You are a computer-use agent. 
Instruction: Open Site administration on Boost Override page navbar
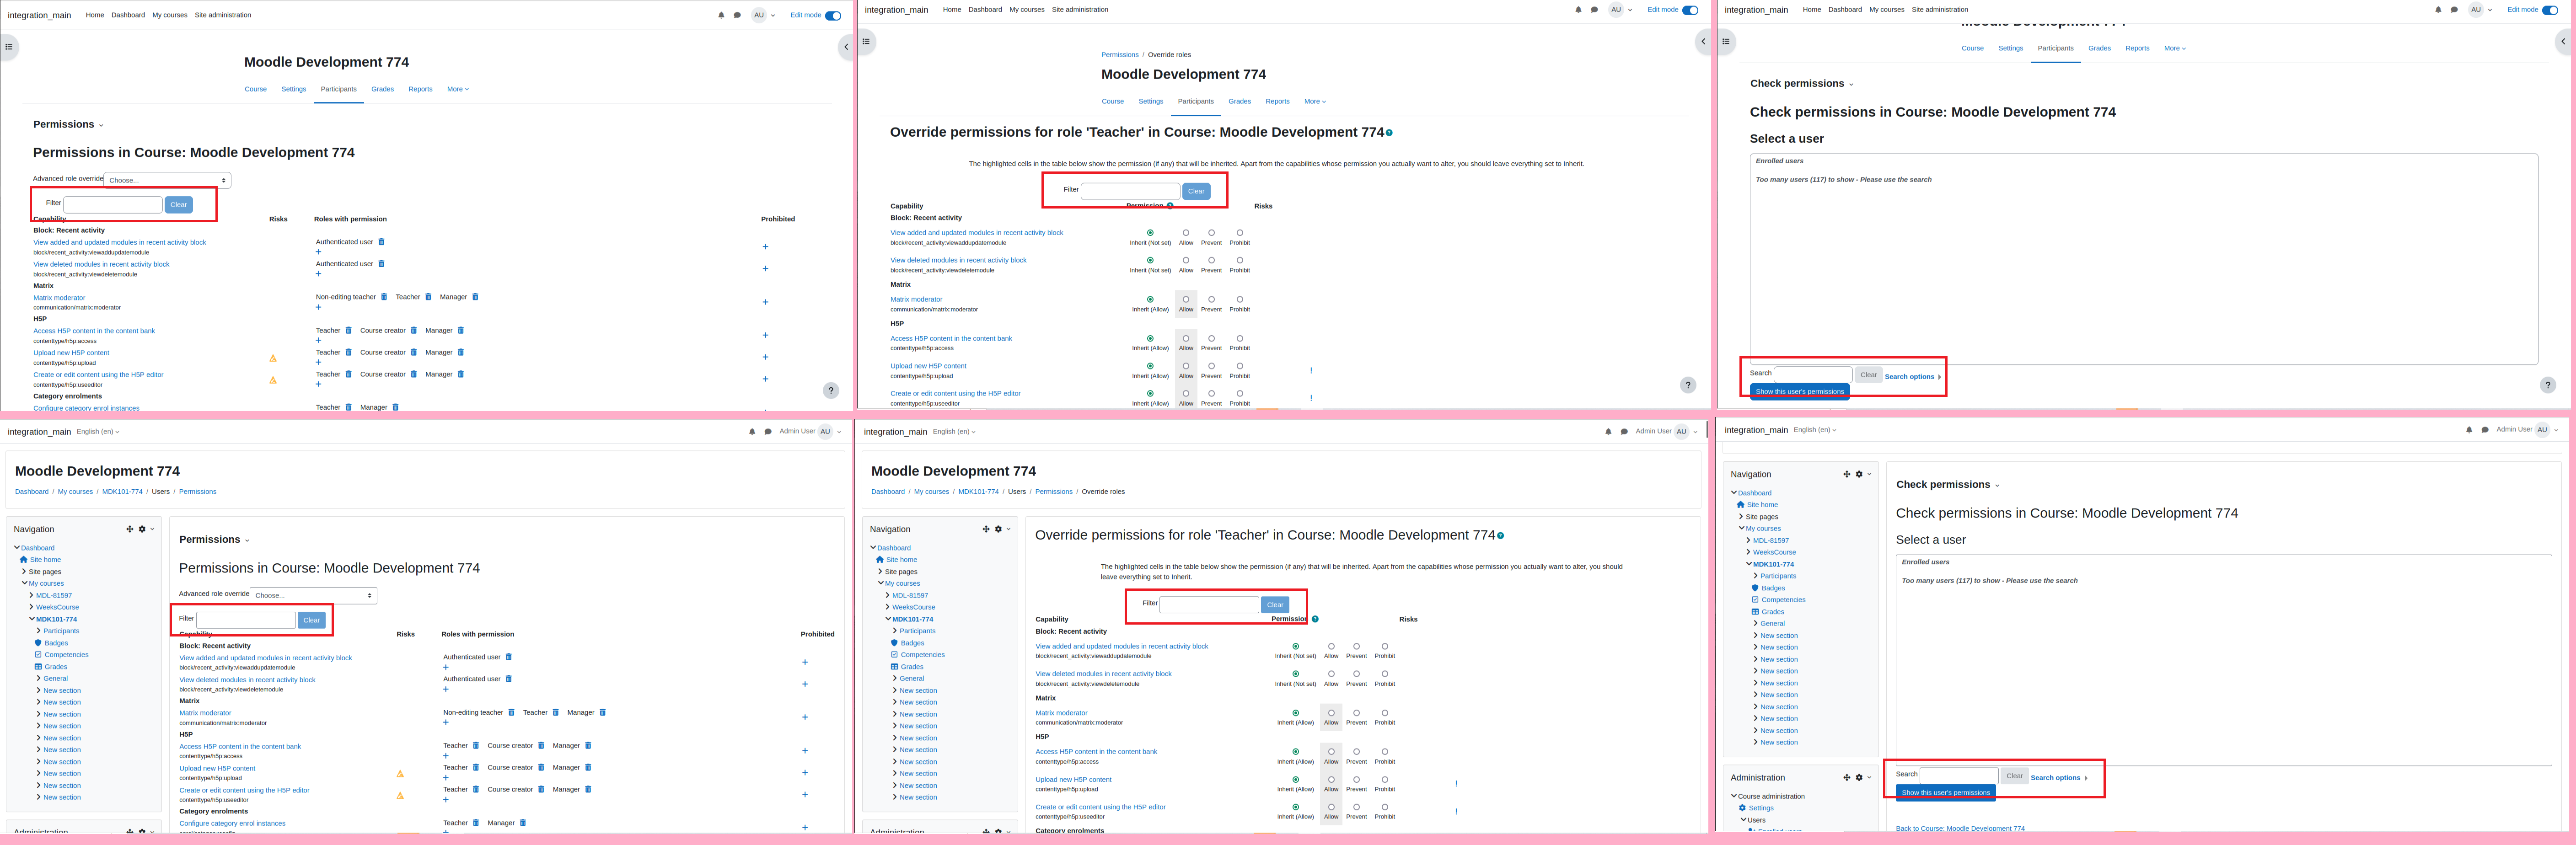(x=1080, y=10)
